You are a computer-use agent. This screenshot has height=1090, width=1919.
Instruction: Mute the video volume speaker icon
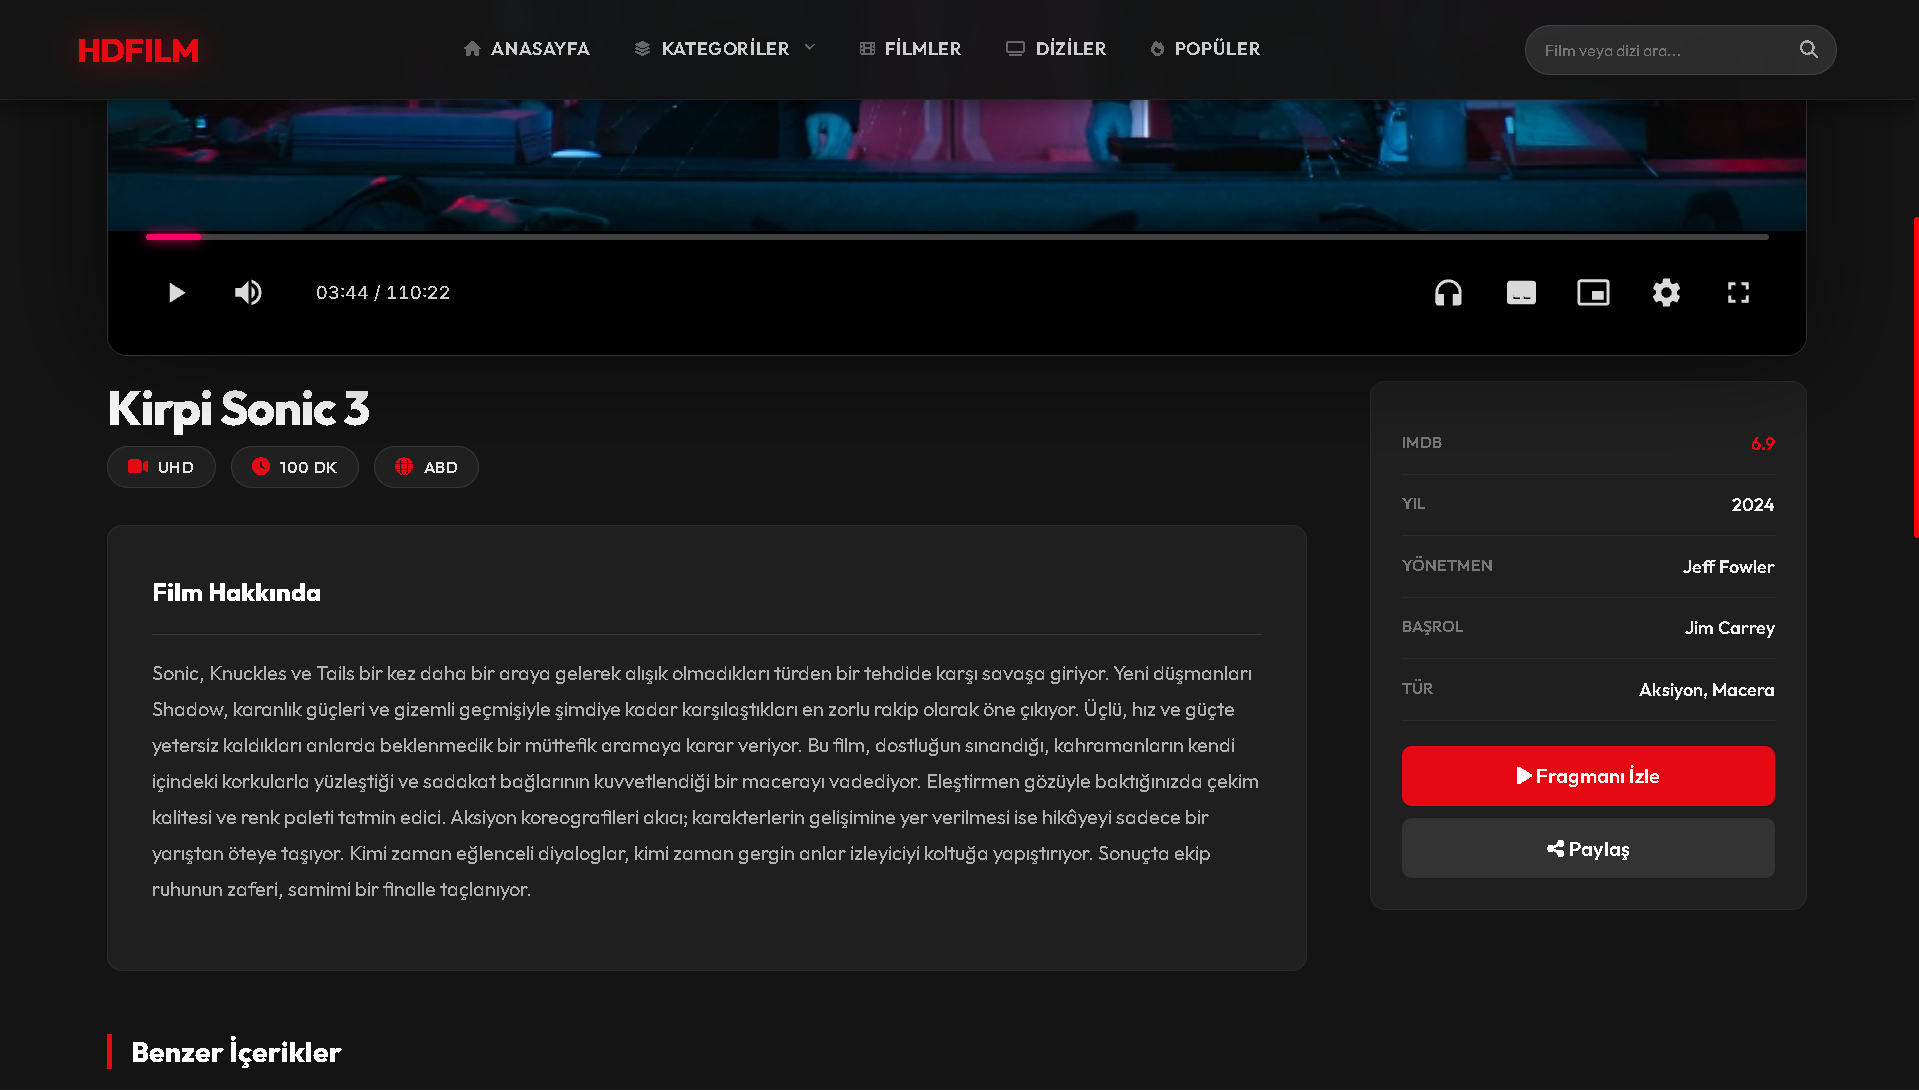[x=248, y=293]
